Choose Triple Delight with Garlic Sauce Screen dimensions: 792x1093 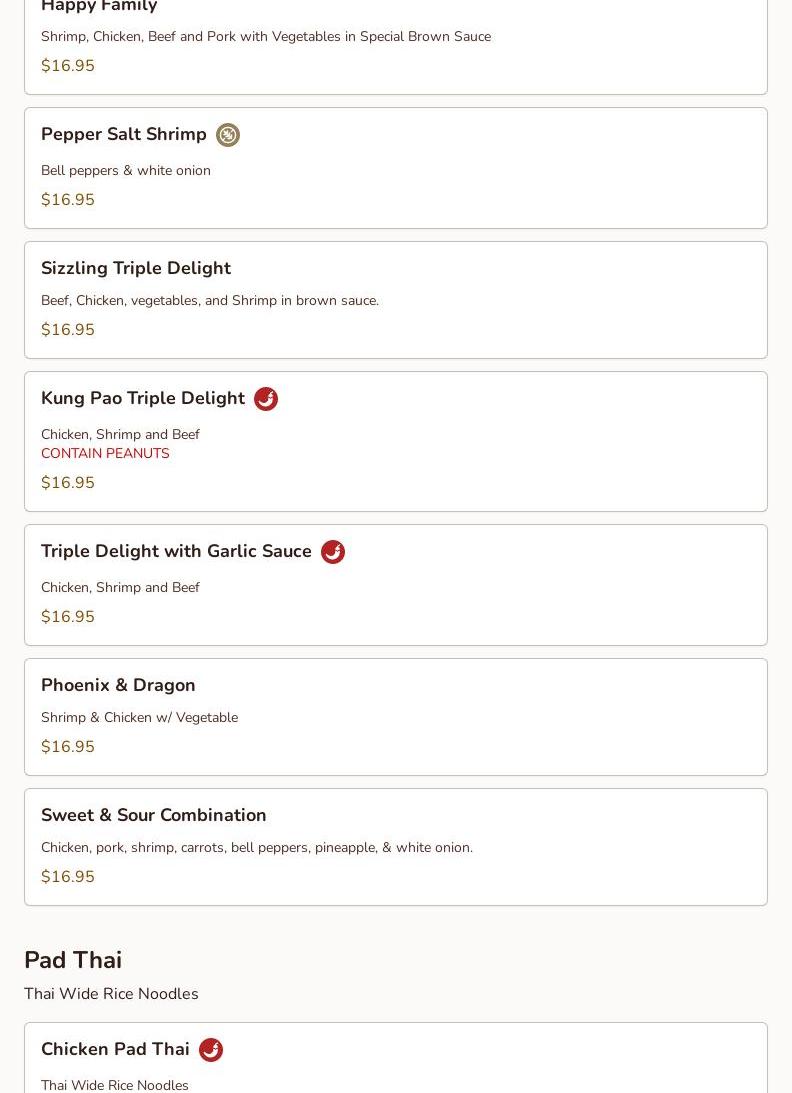176,551
